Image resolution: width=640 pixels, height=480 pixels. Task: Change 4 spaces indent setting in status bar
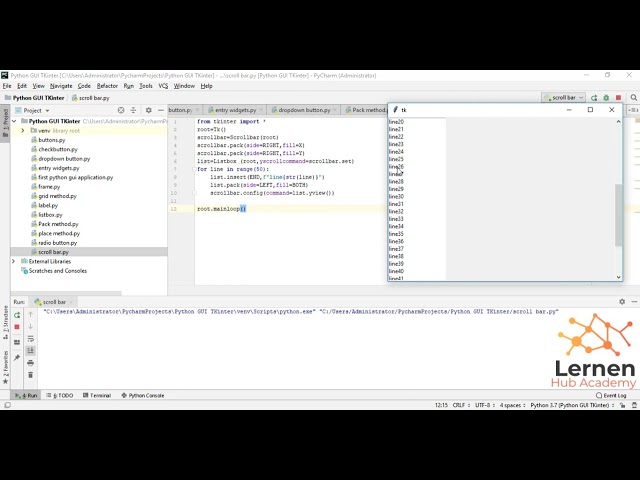(x=512, y=405)
